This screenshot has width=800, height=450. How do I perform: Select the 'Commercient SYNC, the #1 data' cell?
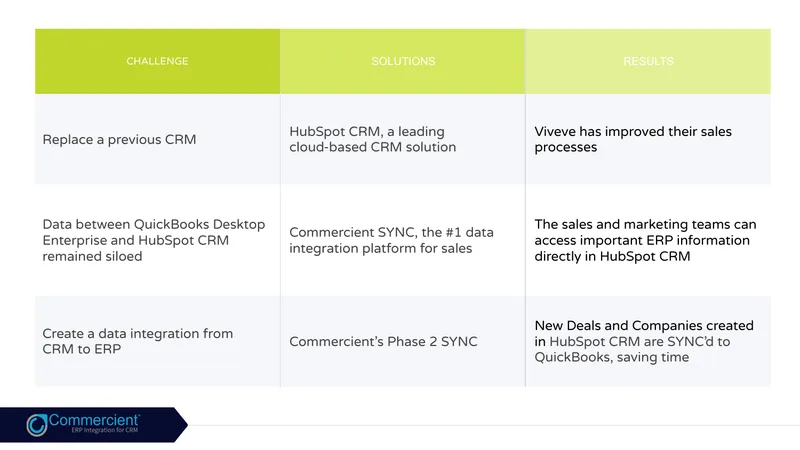coord(403,240)
